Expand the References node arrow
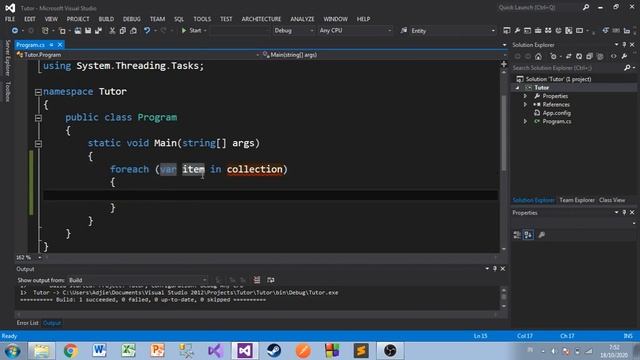This screenshot has height=360, width=640. point(525,105)
